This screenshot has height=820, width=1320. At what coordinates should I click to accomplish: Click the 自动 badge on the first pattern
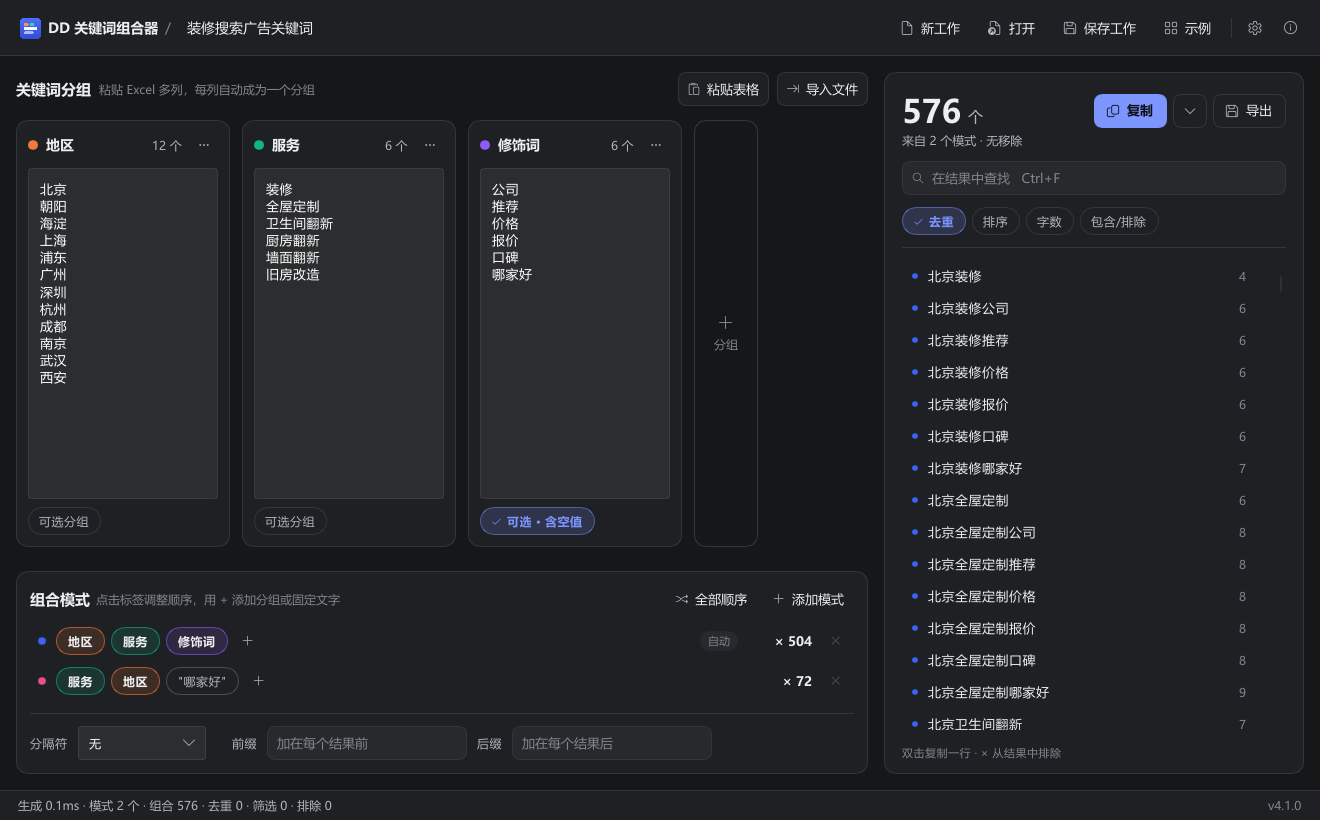tap(719, 641)
